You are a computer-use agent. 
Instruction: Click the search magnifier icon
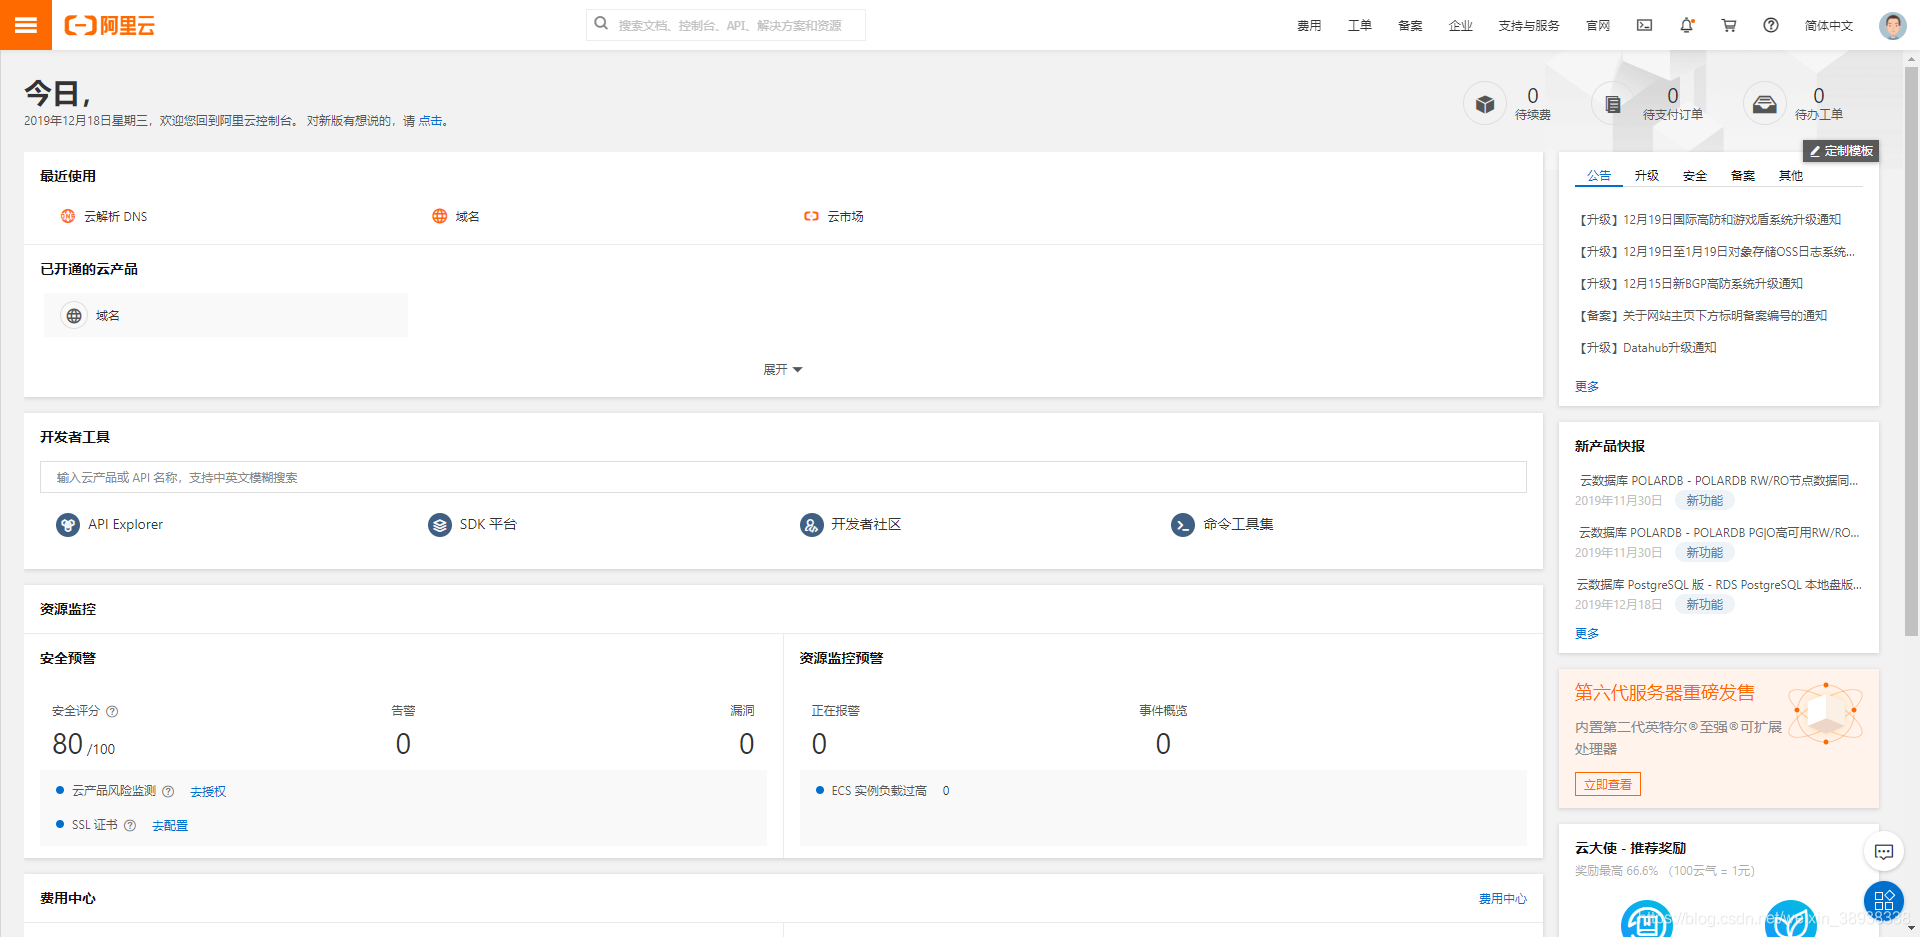(x=601, y=24)
